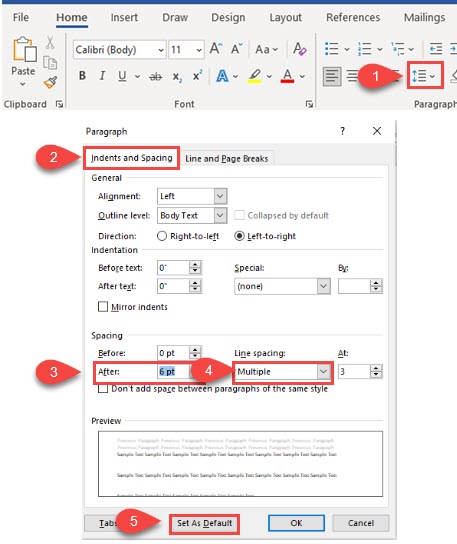Increase font size with A-up icon
The width and height of the screenshot is (457, 544).
click(x=216, y=49)
